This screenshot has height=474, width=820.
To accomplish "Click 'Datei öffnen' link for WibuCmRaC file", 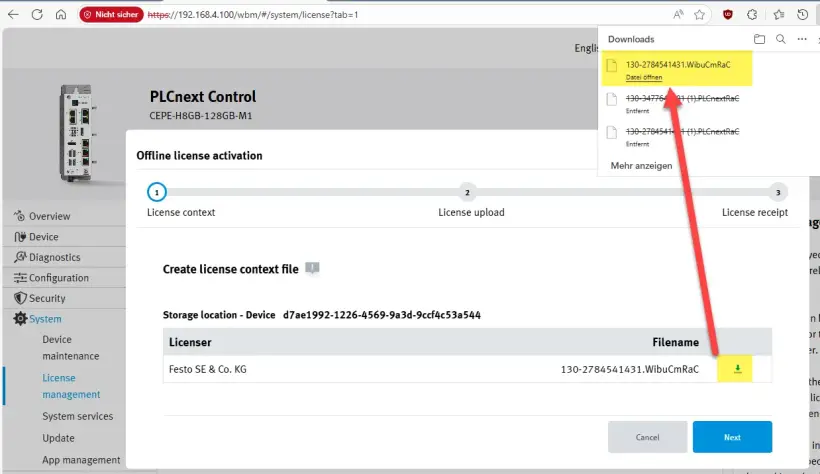I will [644, 77].
